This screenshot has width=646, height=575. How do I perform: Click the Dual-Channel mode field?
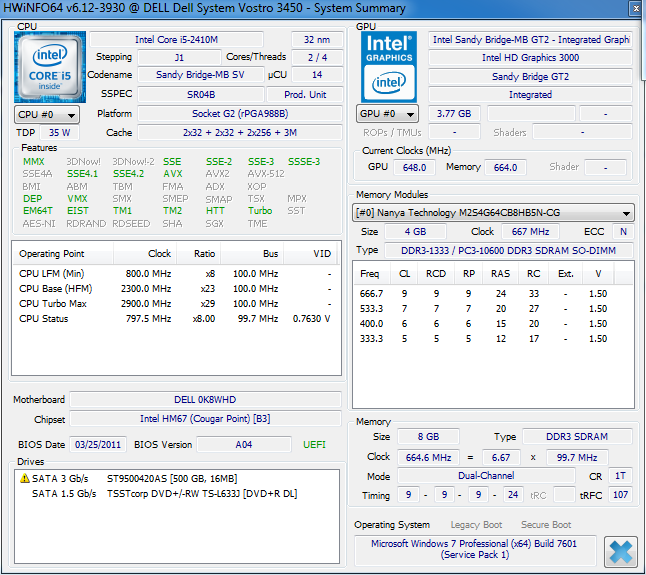486,476
